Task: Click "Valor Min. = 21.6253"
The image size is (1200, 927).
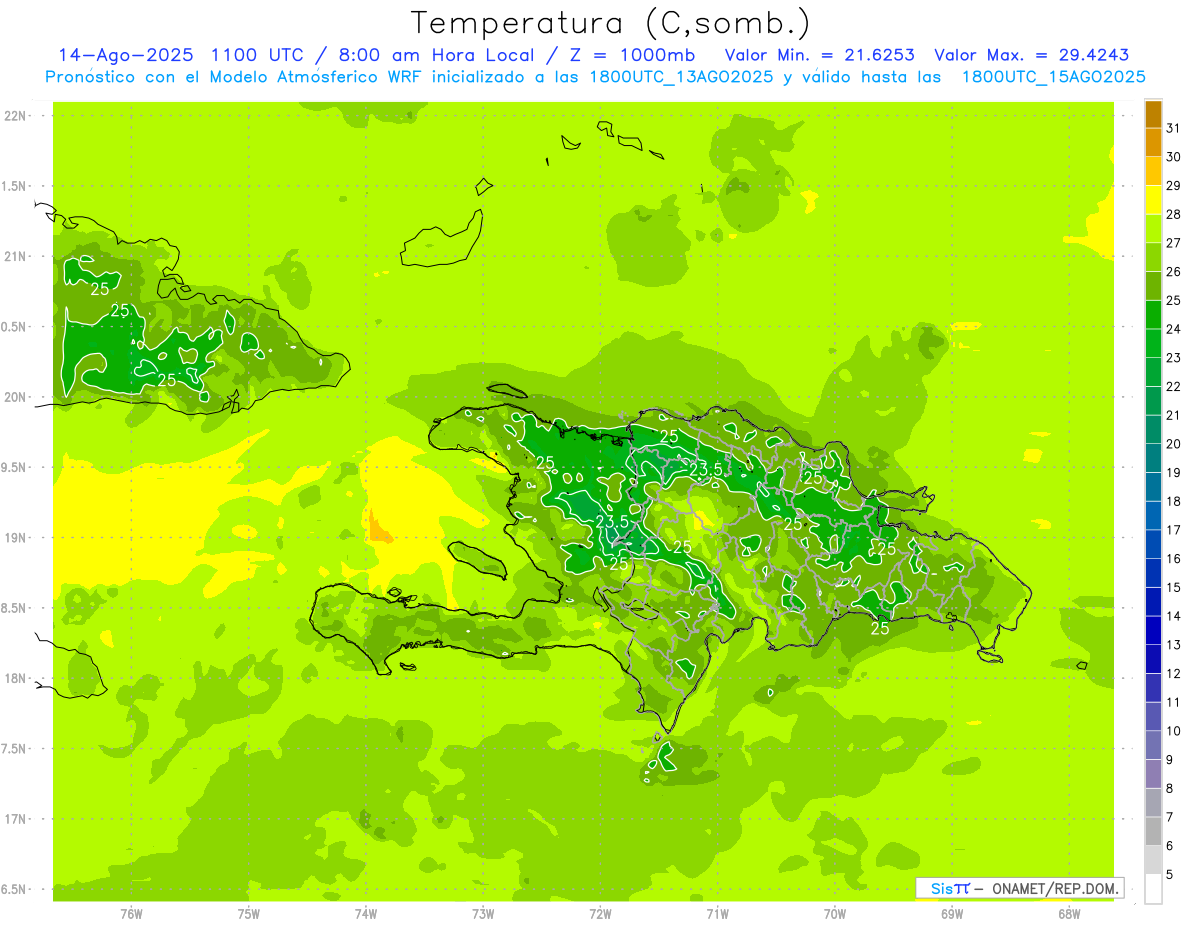Action: (819, 55)
